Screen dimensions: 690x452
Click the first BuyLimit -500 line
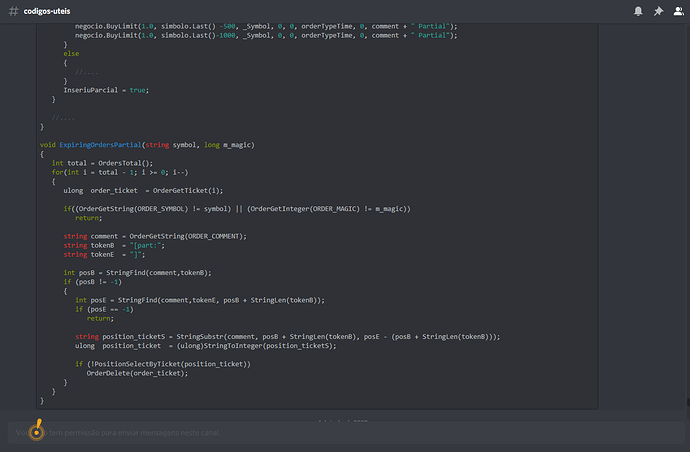tap(266, 26)
